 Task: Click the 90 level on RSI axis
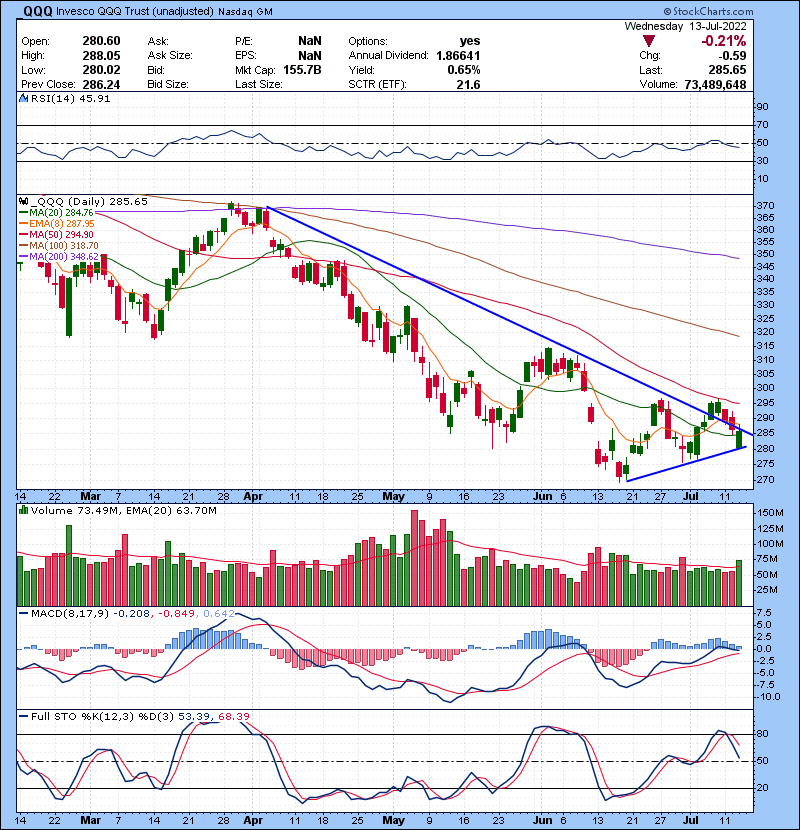click(762, 107)
